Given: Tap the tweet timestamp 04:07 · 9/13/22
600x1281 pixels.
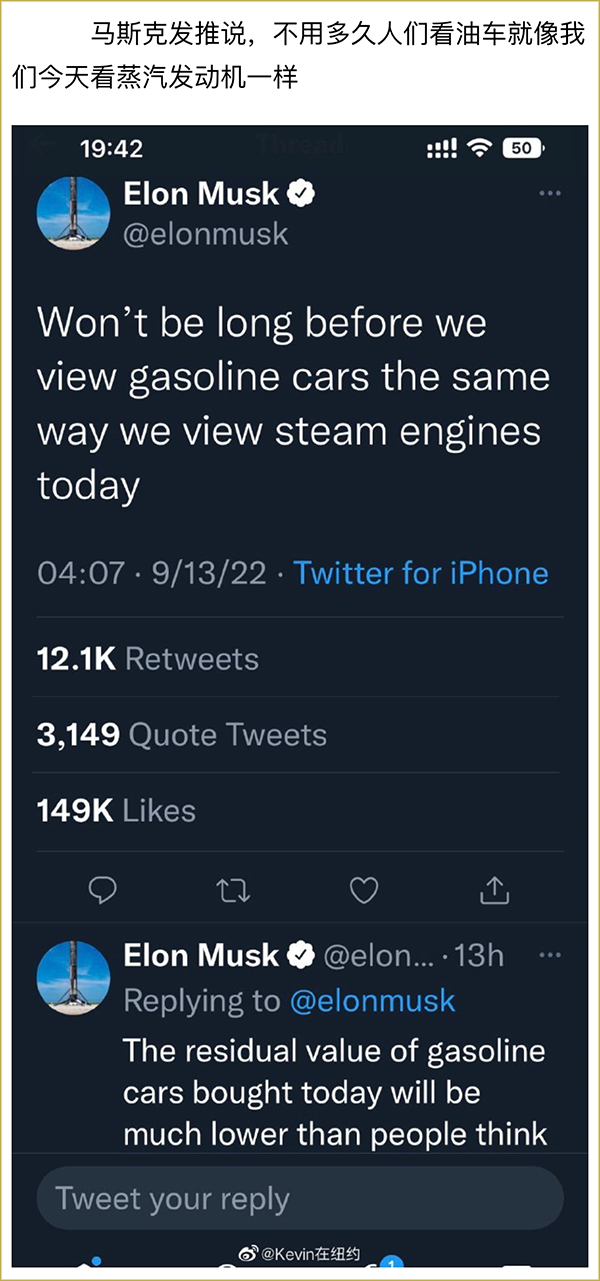Looking at the screenshot, I should 152,573.
